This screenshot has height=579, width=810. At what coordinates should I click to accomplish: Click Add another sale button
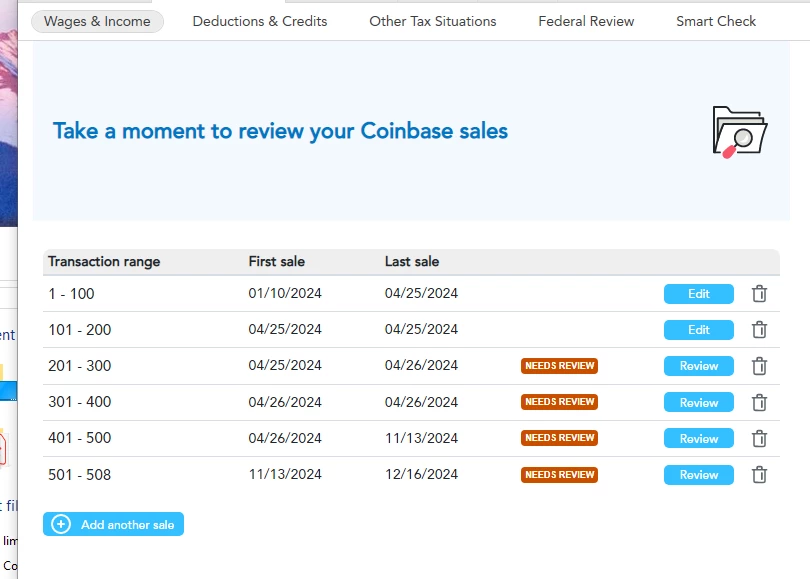click(113, 524)
